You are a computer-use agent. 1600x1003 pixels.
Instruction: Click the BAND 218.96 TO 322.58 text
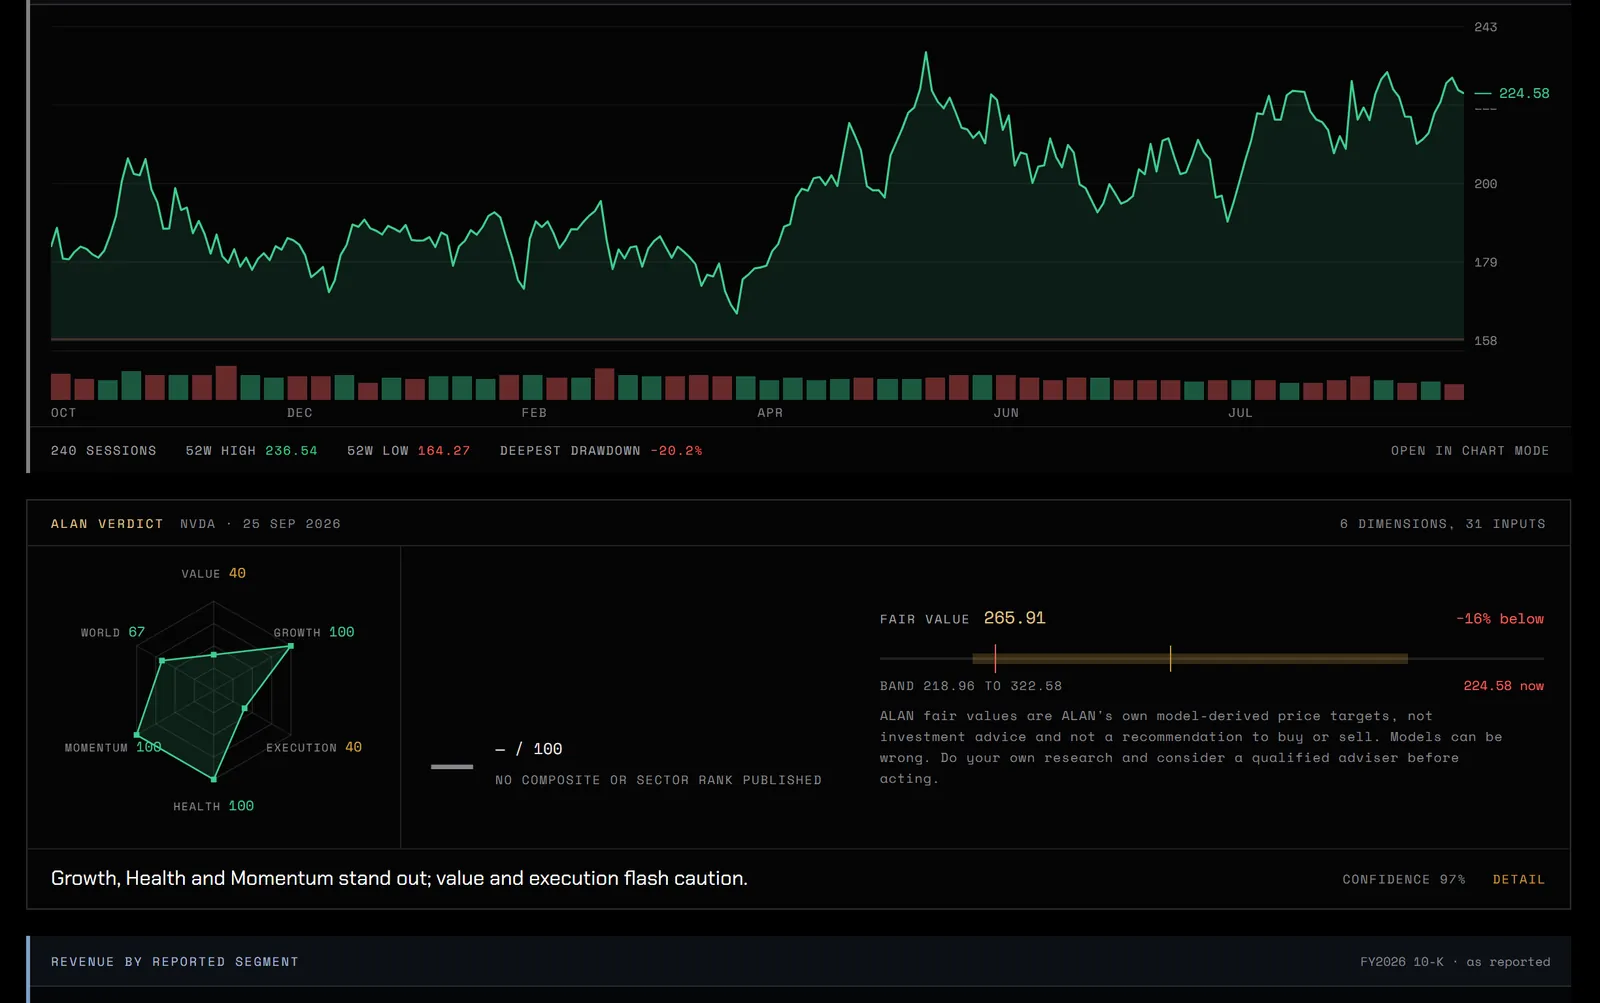click(x=971, y=686)
